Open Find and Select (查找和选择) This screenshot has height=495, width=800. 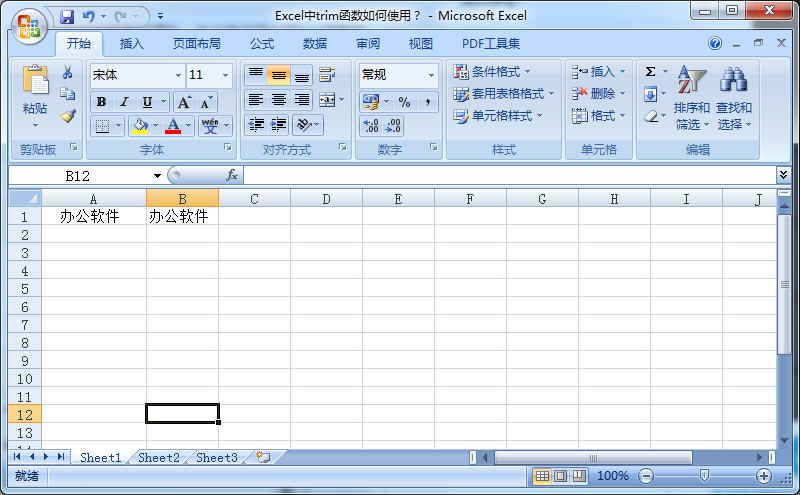[734, 98]
